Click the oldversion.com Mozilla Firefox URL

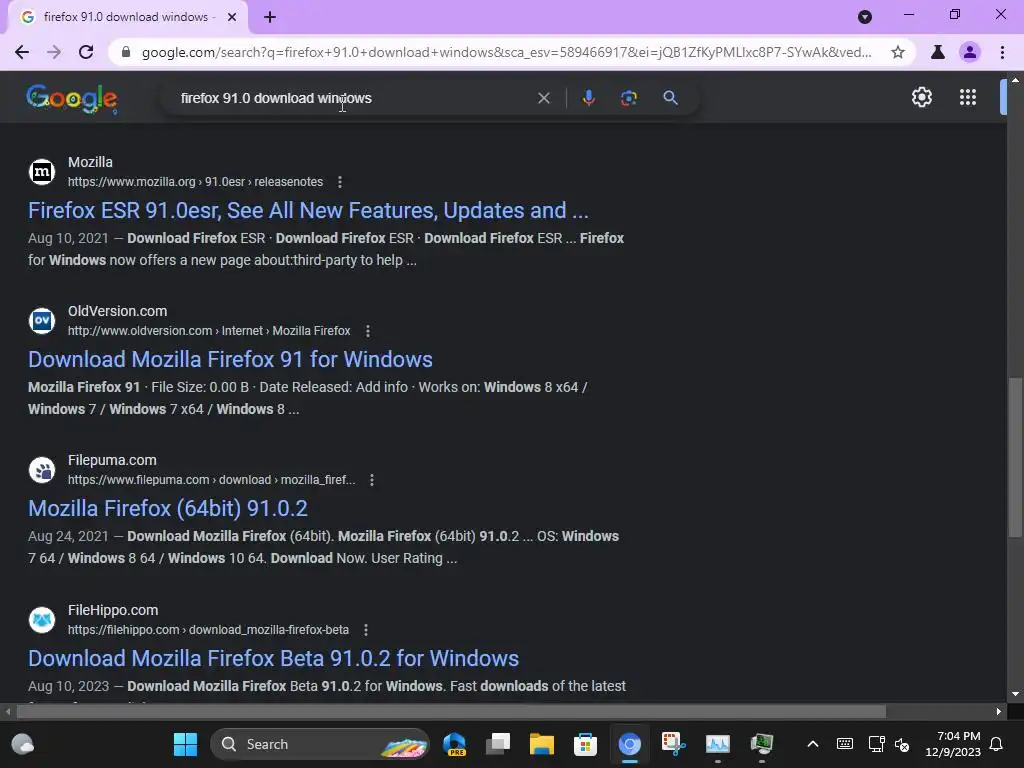click(x=209, y=331)
